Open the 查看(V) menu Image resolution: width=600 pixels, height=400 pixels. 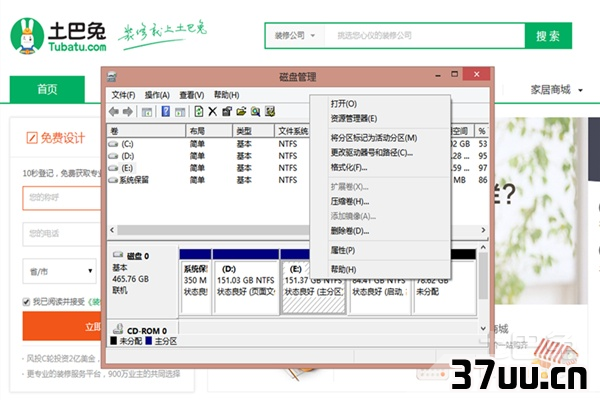tap(191, 95)
